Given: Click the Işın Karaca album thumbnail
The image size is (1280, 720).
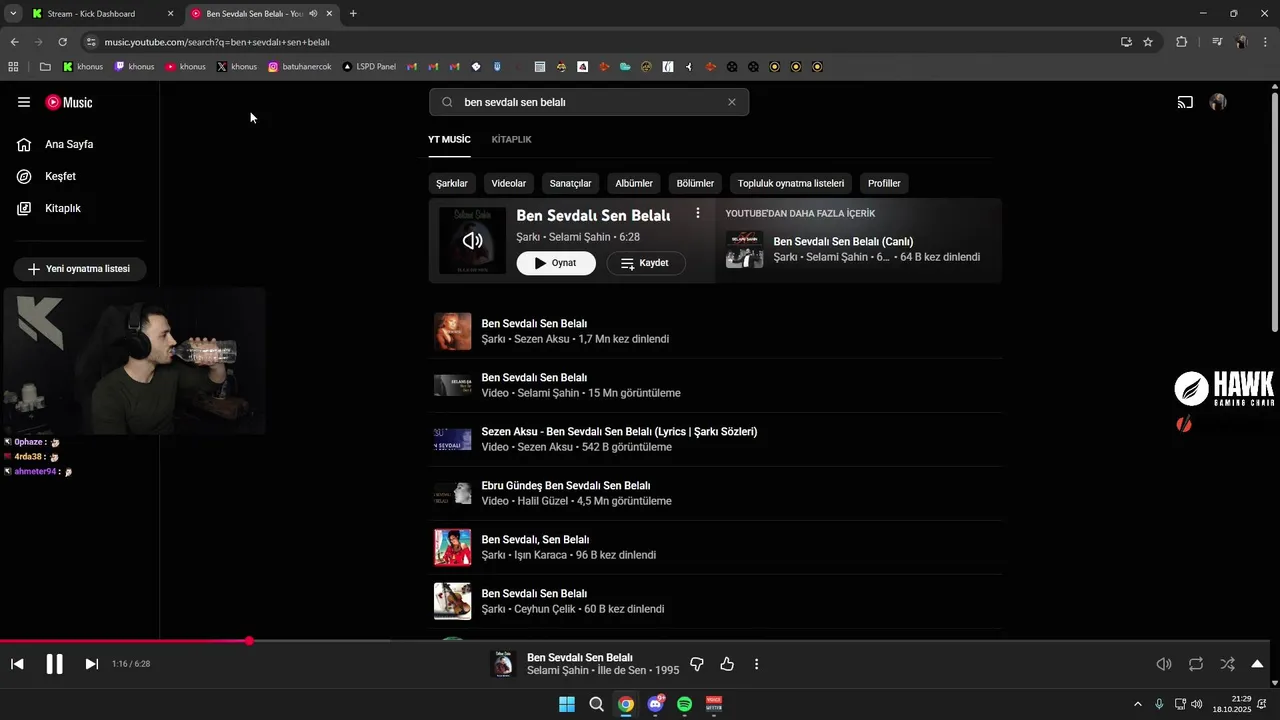Looking at the screenshot, I should click(x=452, y=547).
